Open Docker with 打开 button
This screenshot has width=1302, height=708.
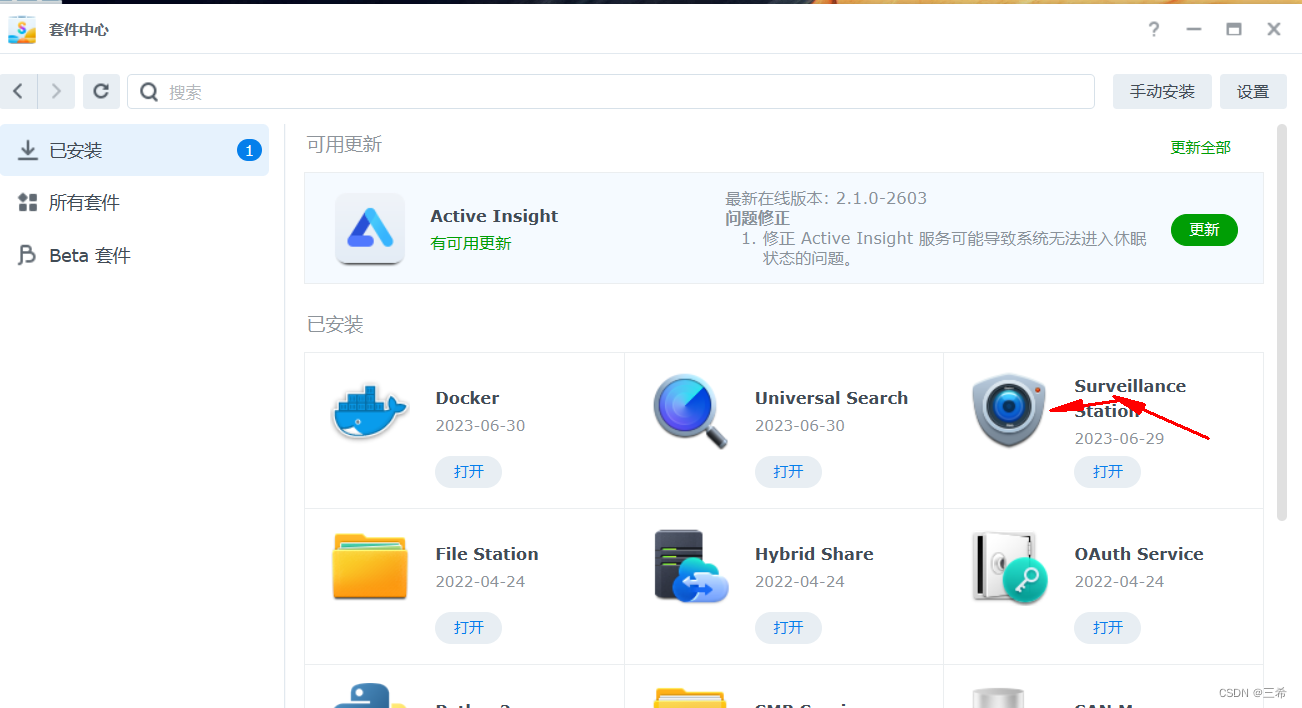click(x=469, y=472)
